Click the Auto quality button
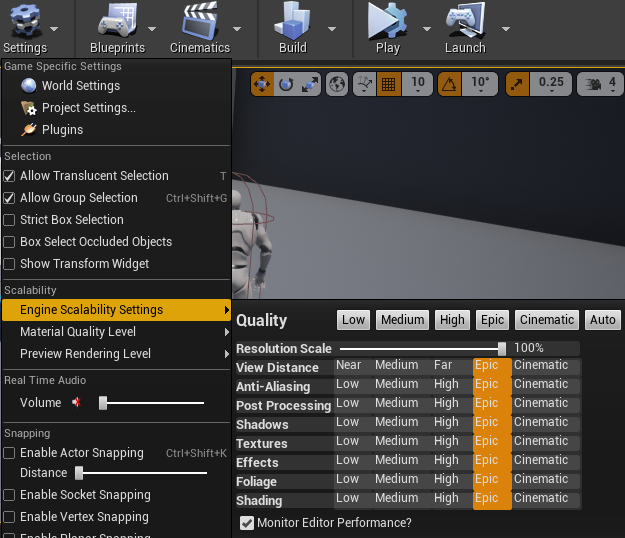Image resolution: width=625 pixels, height=538 pixels. tap(603, 320)
